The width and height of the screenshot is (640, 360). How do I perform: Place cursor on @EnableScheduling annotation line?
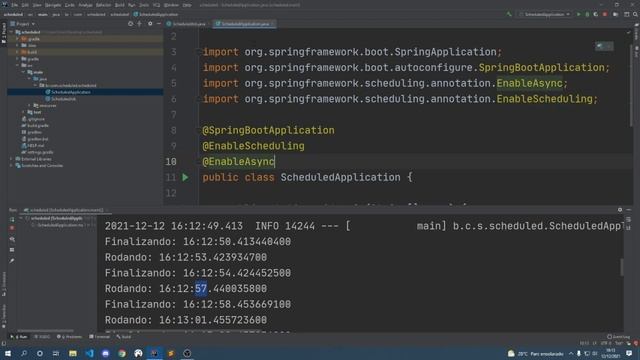(253, 146)
